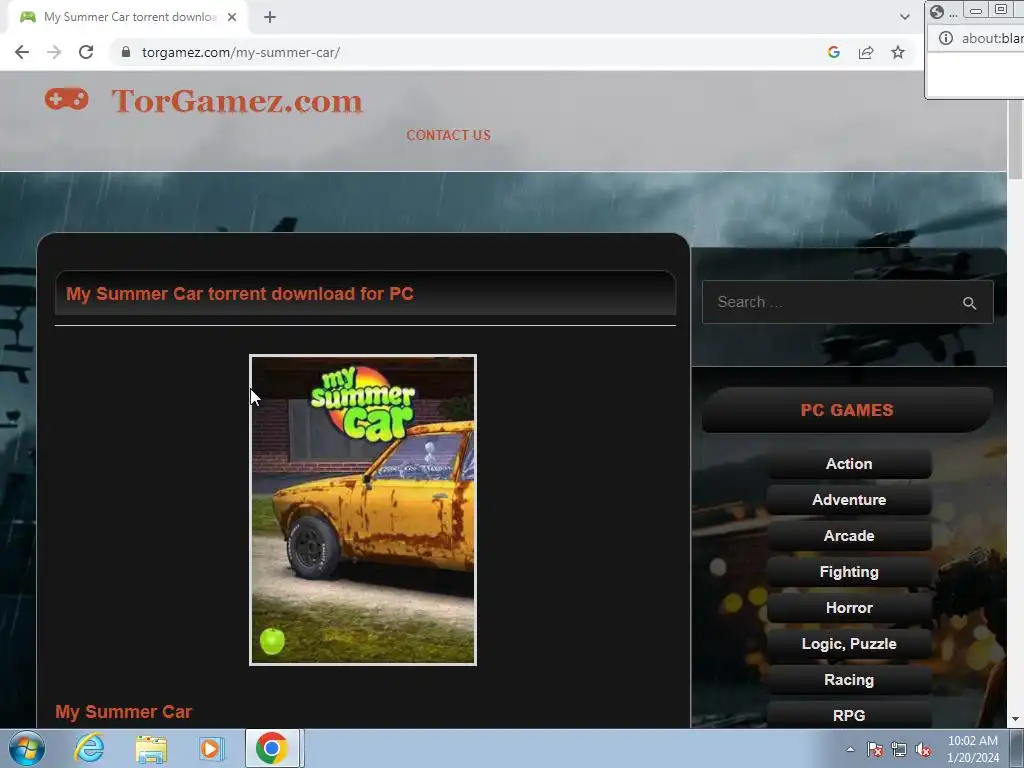Click the TorGamez gamepad logo icon
The image size is (1024, 768).
[x=67, y=99]
